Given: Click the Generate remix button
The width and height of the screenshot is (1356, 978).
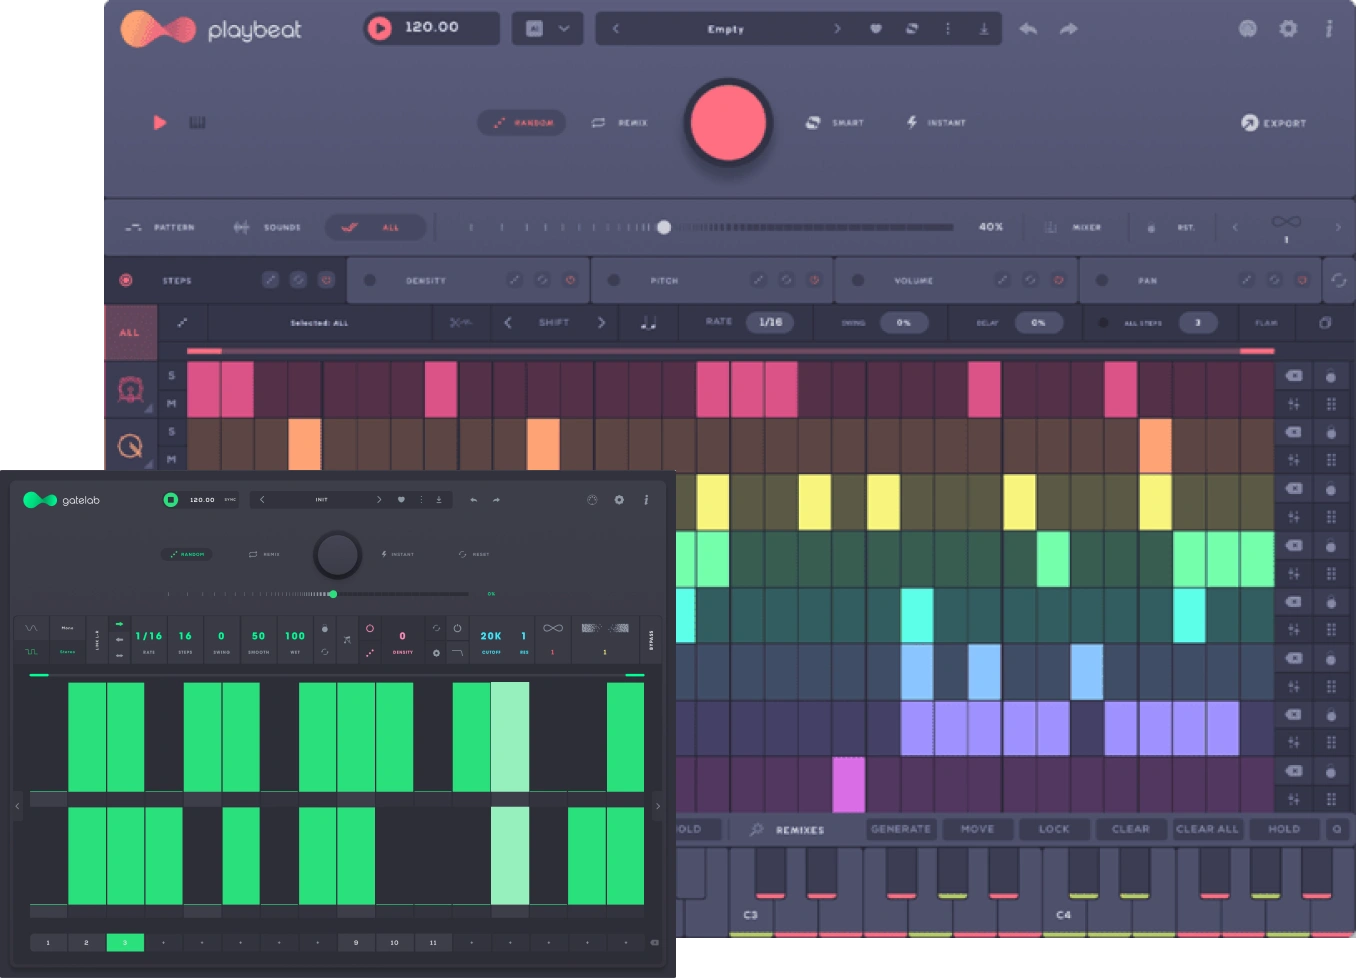Looking at the screenshot, I should (x=900, y=829).
